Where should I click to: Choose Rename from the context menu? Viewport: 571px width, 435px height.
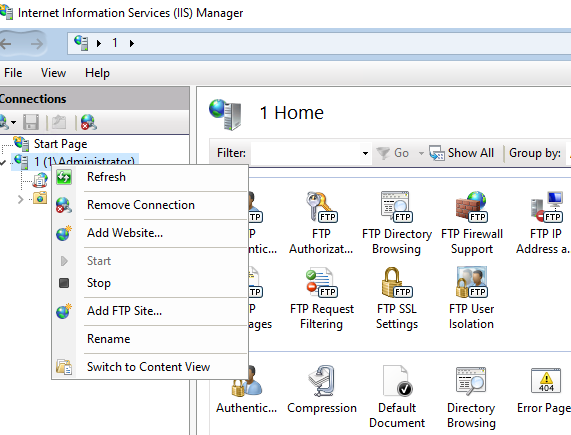tap(150, 339)
